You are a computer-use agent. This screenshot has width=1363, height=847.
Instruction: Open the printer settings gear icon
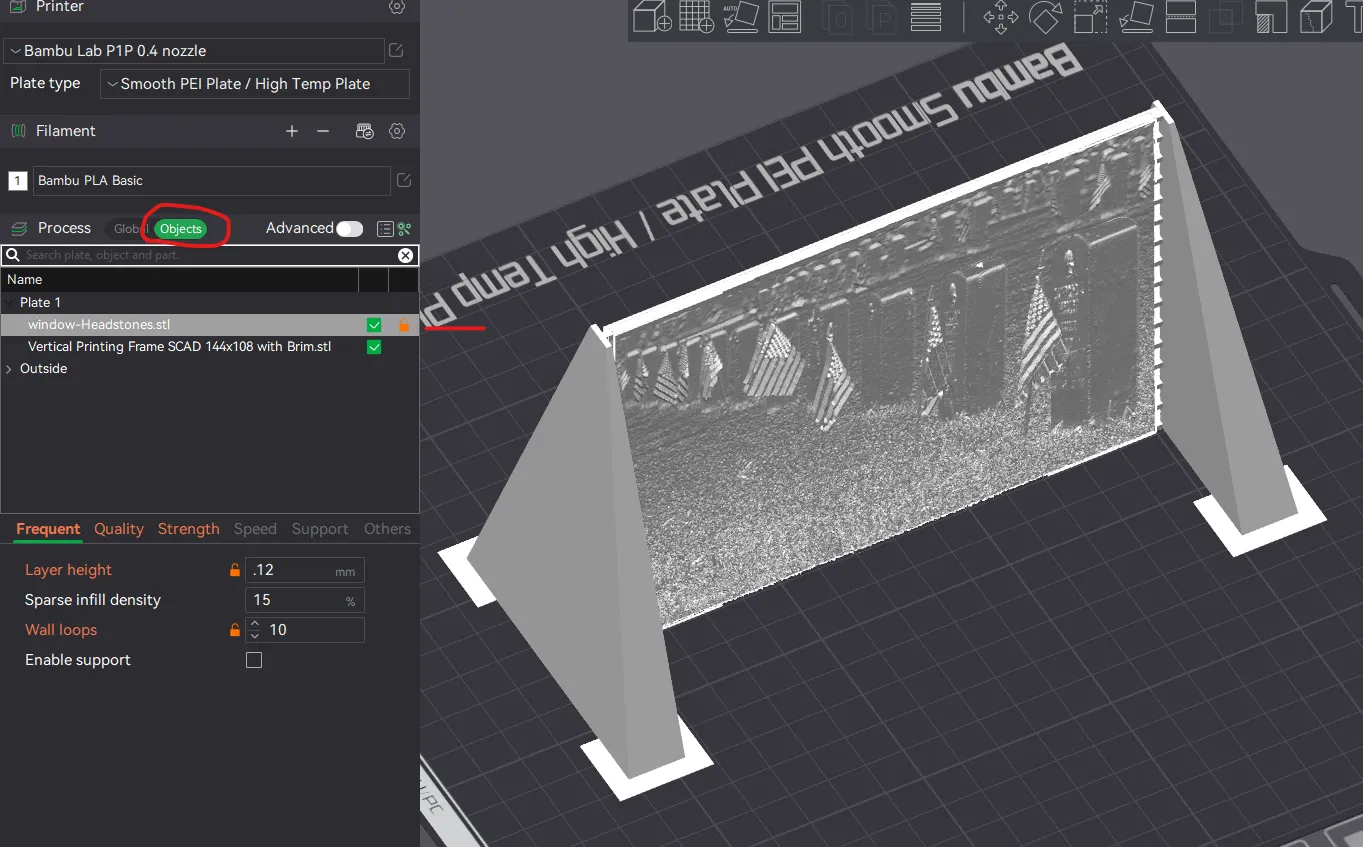tap(396, 7)
